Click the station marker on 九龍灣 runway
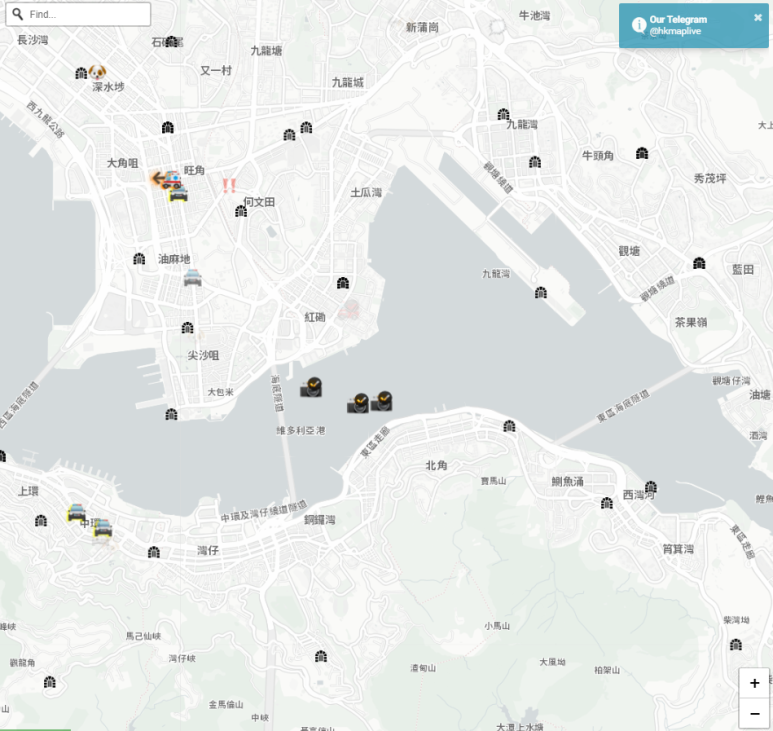This screenshot has height=731, width=773. [541, 293]
